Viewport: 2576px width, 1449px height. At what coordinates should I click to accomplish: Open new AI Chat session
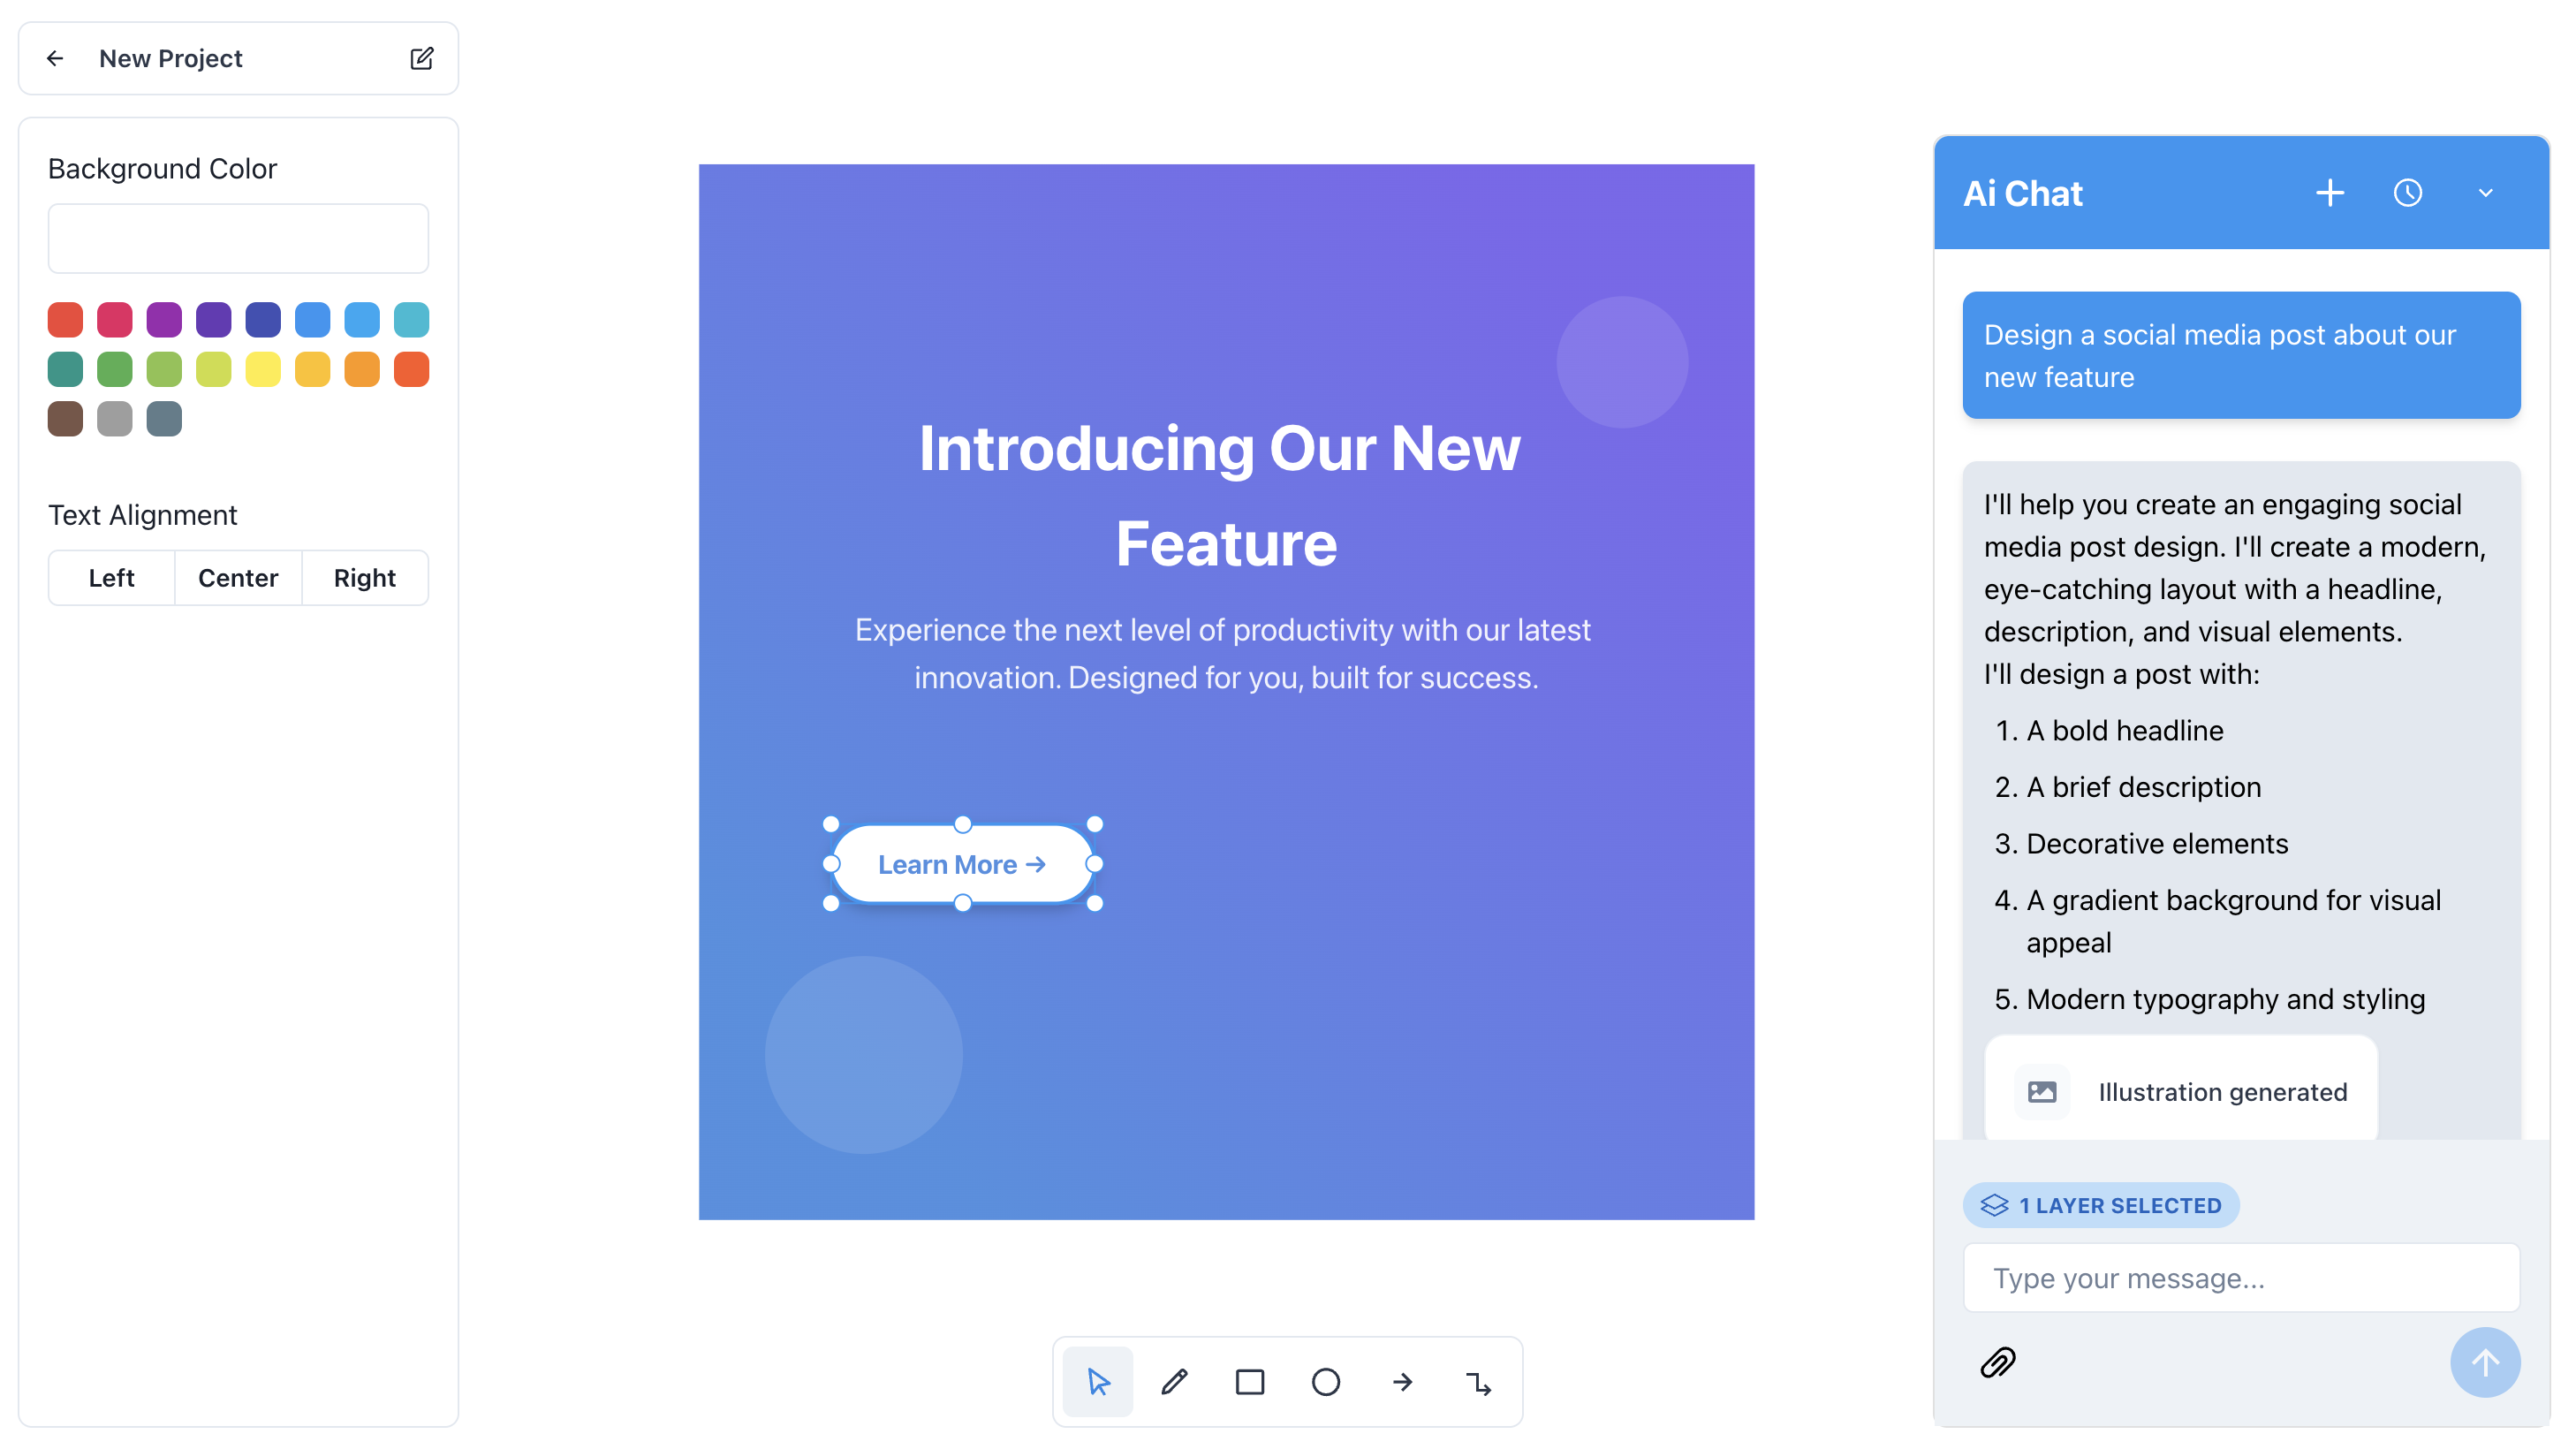[2330, 193]
